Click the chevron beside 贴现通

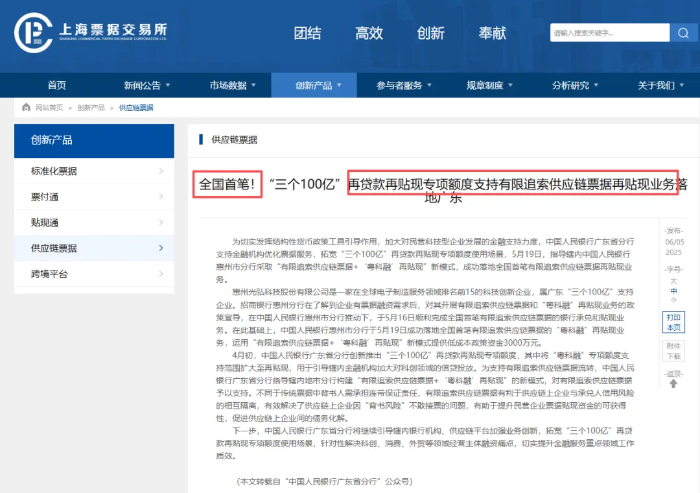click(161, 222)
